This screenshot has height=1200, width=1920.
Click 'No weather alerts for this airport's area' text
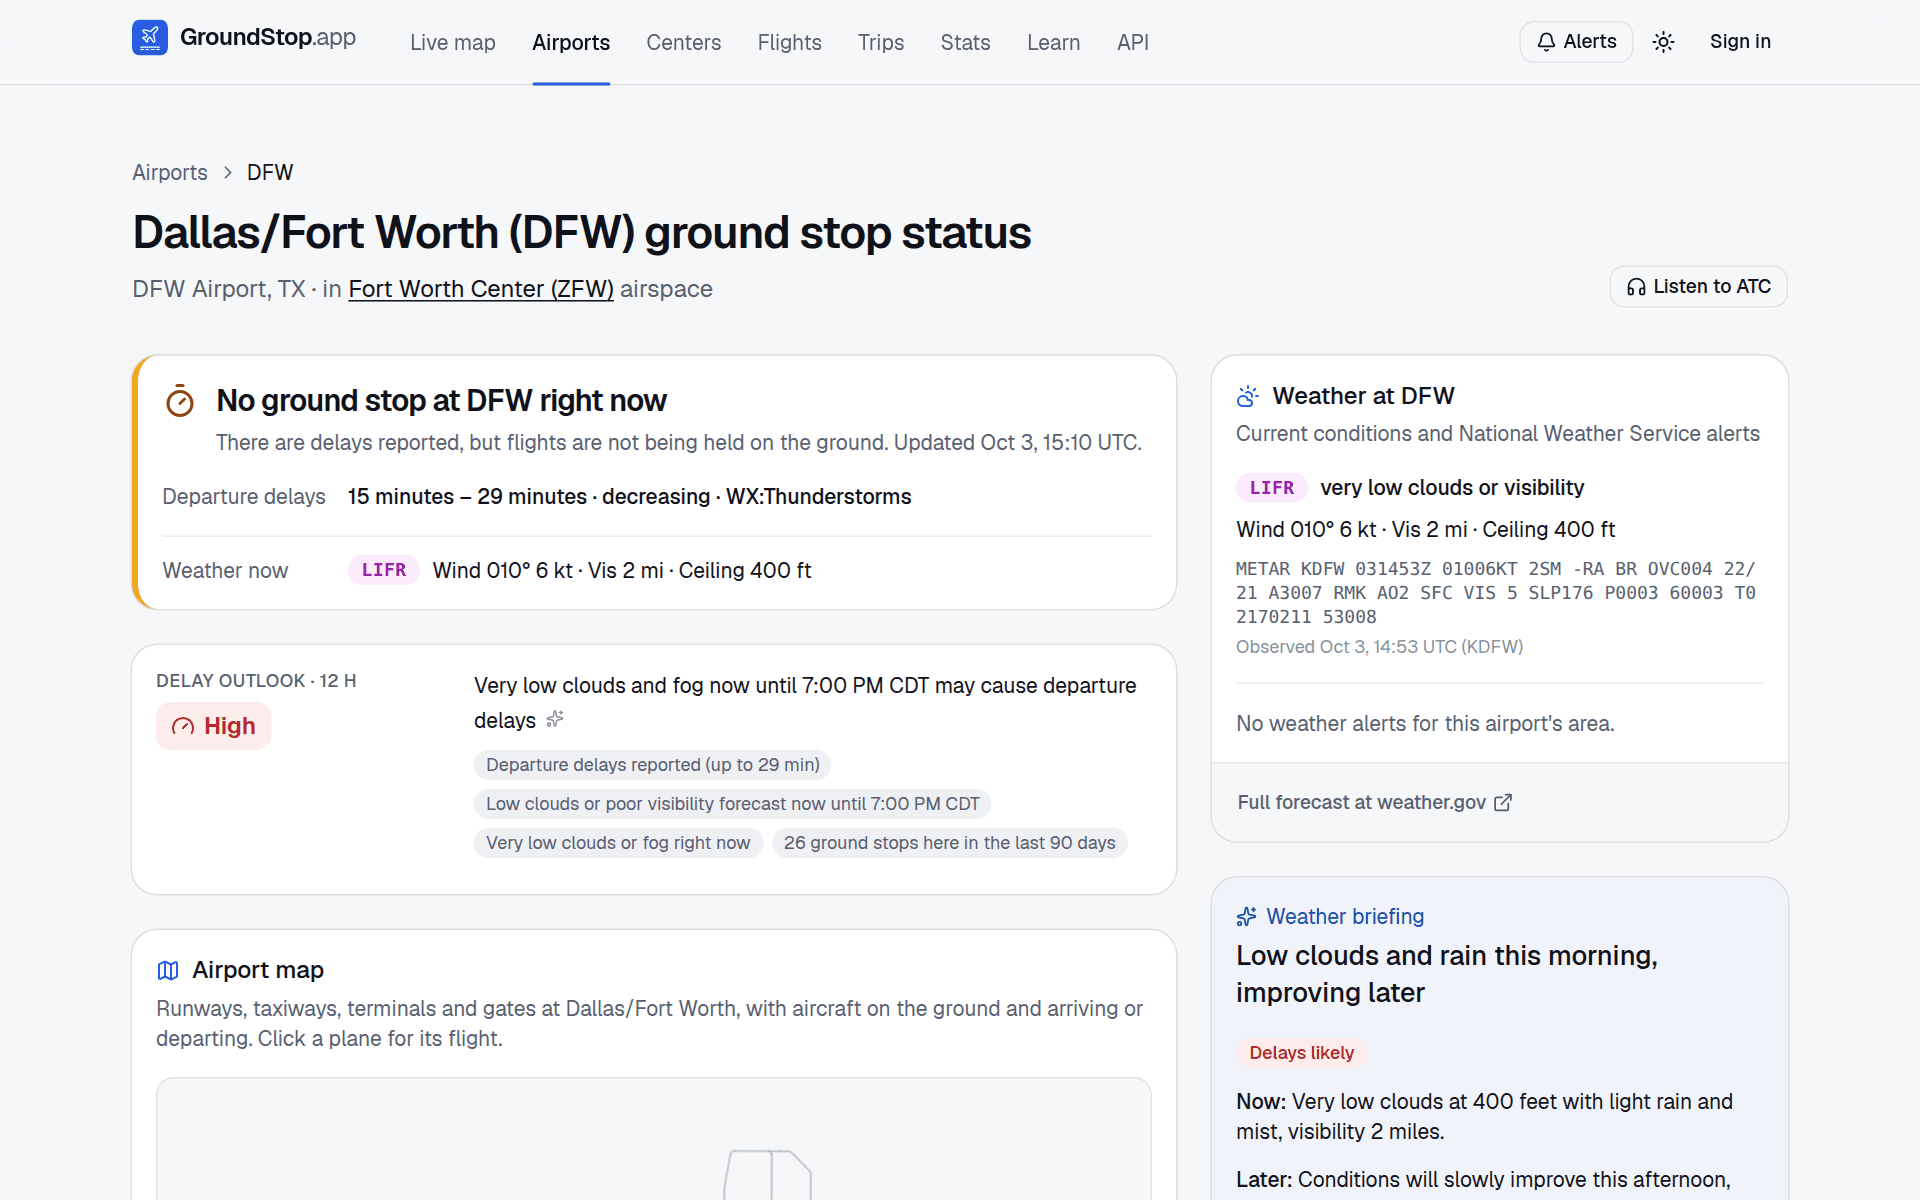tap(1425, 724)
